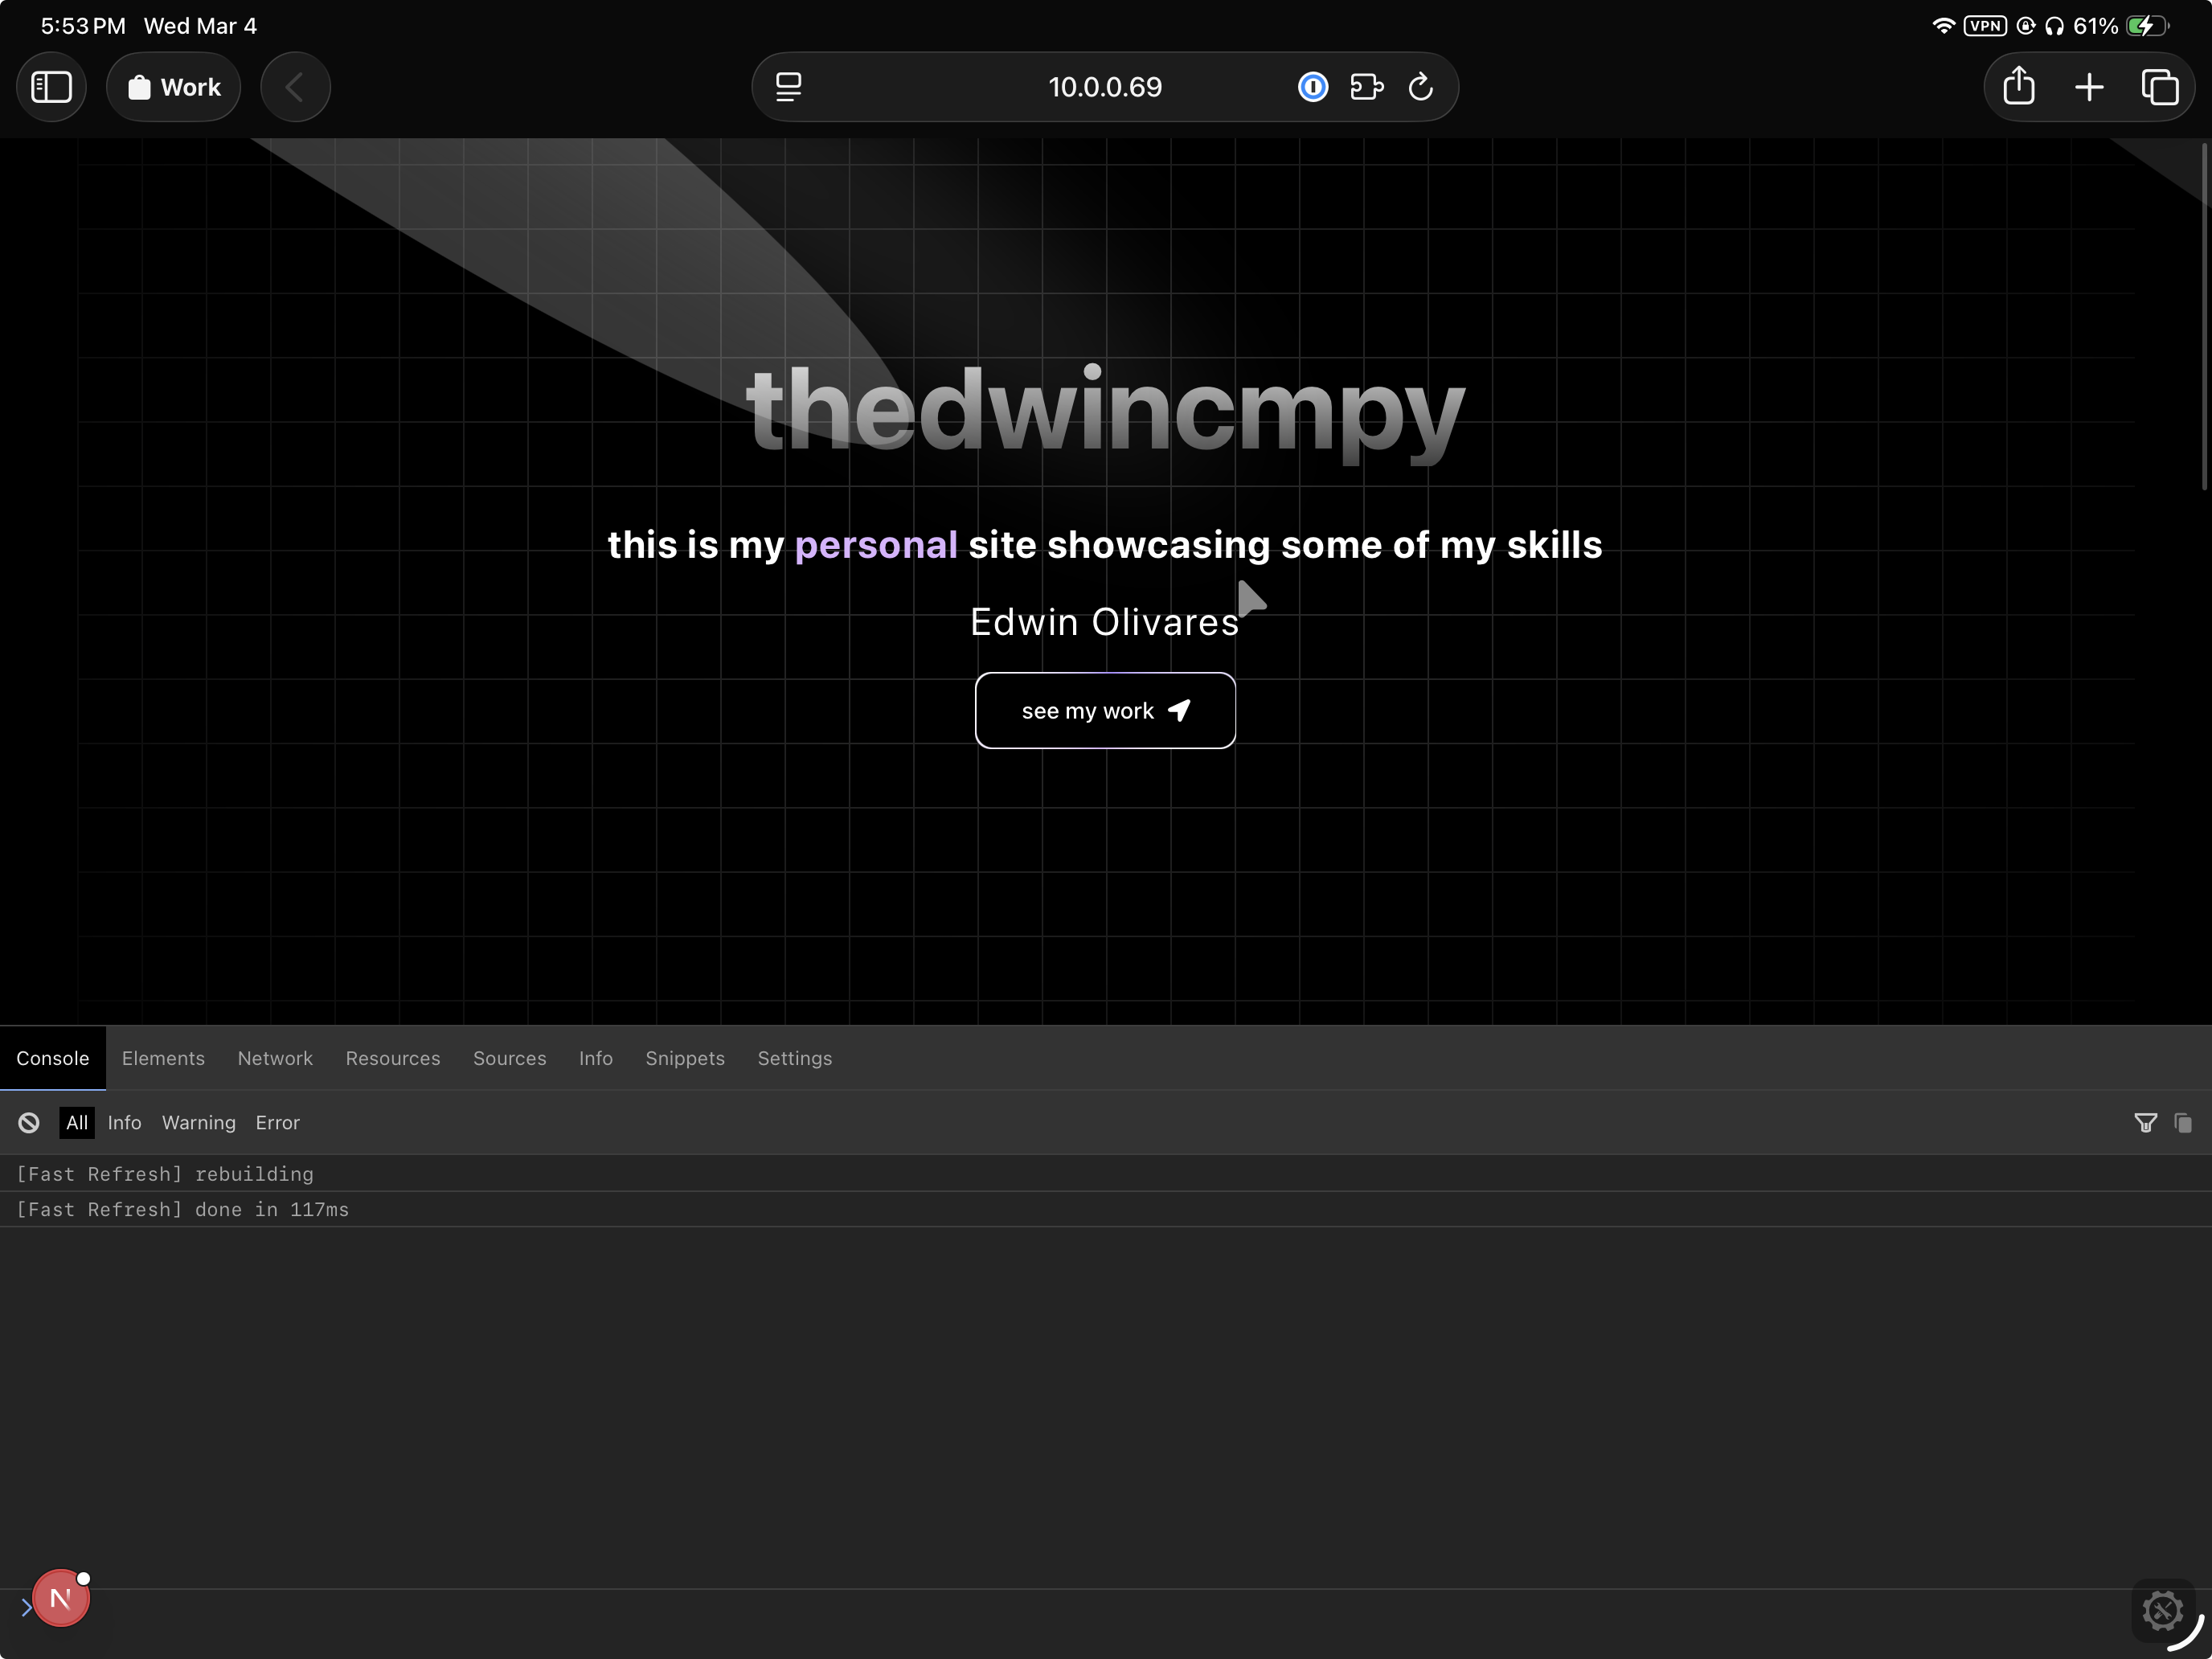Screen dimensions: 2212x1659
Task: Filter console logs by Error
Action: (x=277, y=1123)
